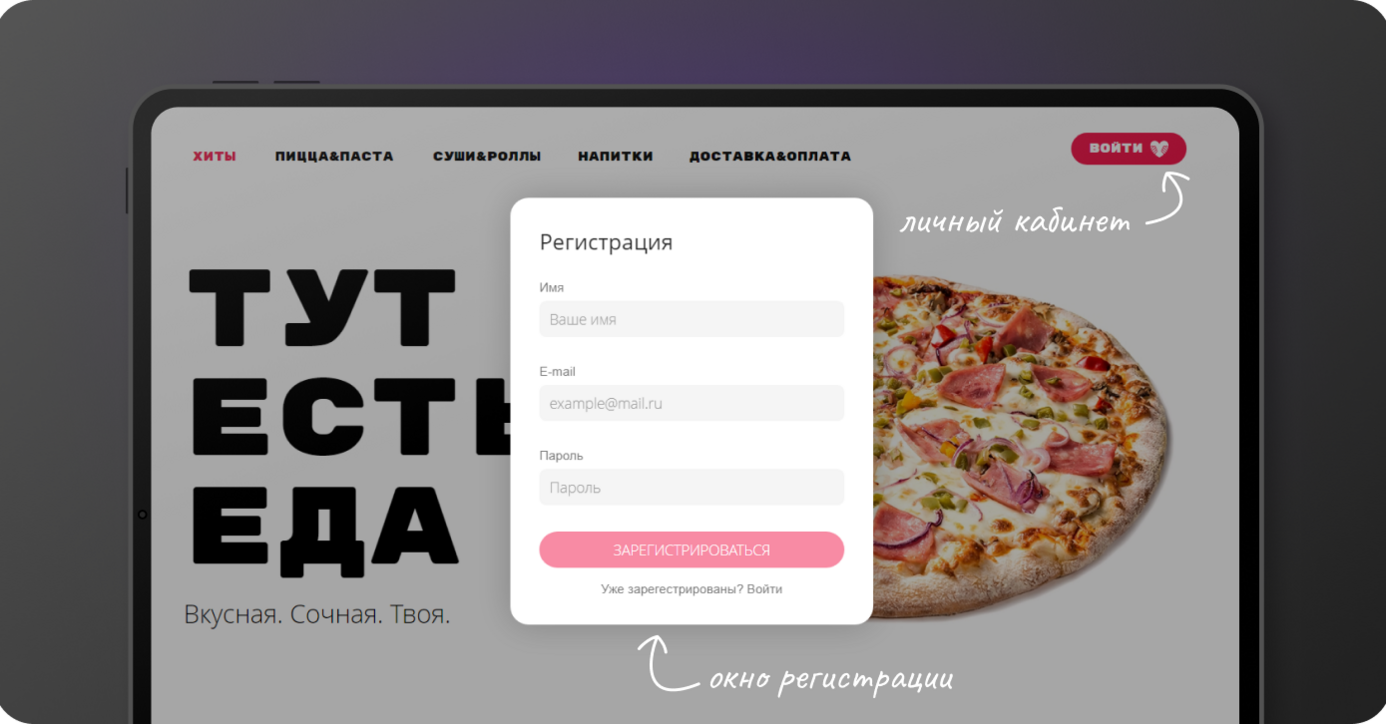Click the tablet front camera dot
This screenshot has height=724, width=1386.
tap(142, 514)
